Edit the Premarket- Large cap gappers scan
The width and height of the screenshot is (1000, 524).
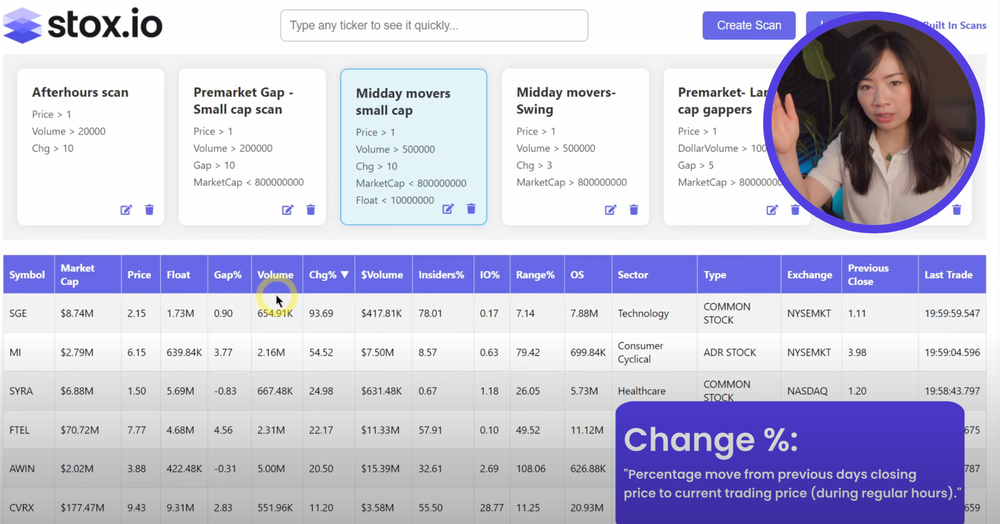coord(772,210)
